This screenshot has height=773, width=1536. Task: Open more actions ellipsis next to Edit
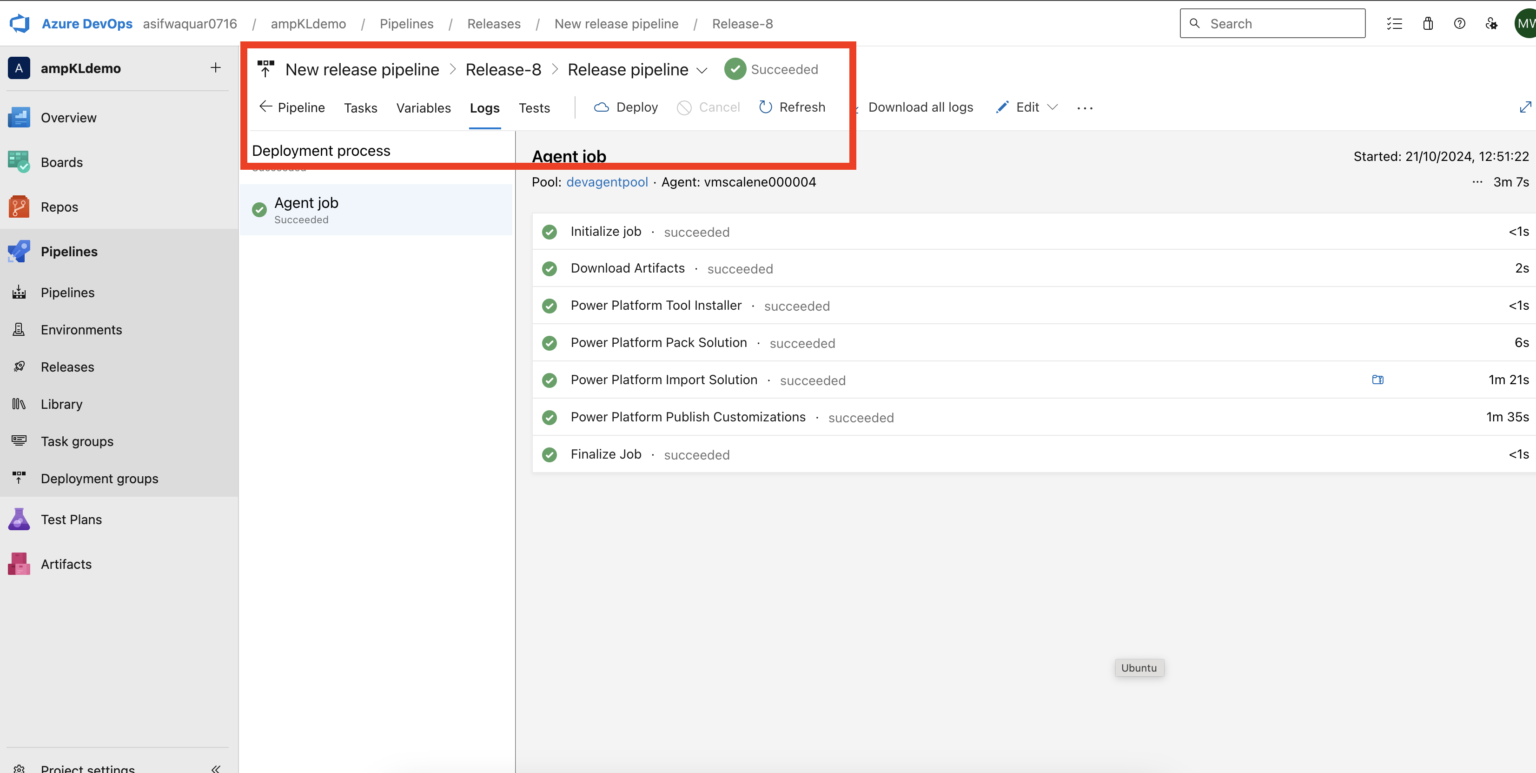(x=1085, y=108)
